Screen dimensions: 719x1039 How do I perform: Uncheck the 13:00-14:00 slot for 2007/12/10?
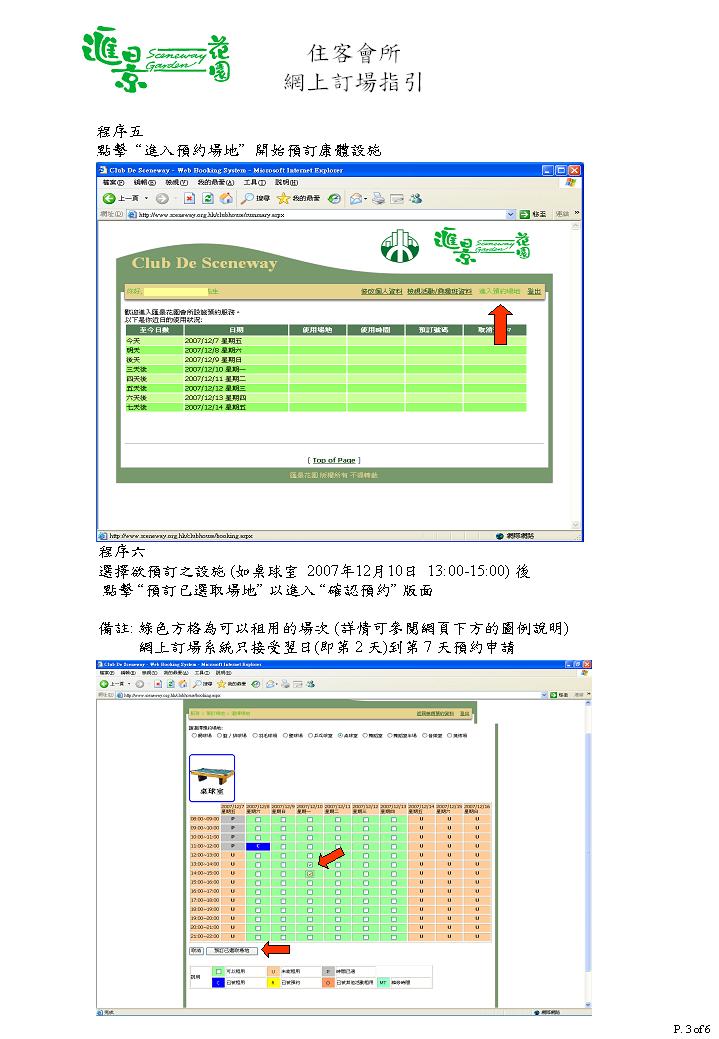coord(309,865)
